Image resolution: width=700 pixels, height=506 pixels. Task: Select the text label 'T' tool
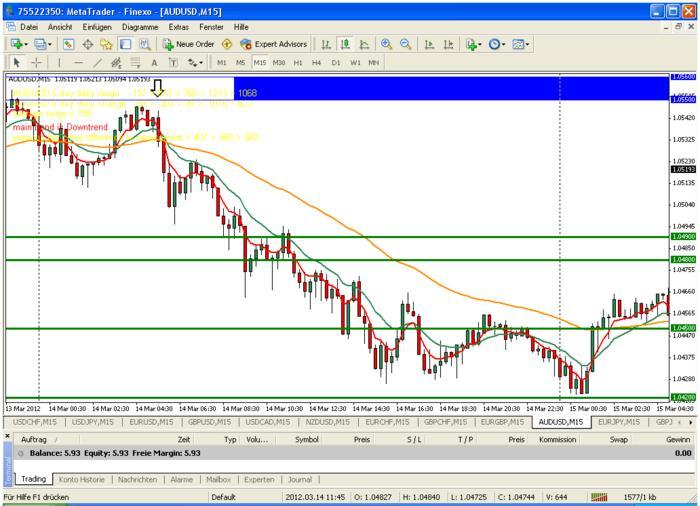173,63
